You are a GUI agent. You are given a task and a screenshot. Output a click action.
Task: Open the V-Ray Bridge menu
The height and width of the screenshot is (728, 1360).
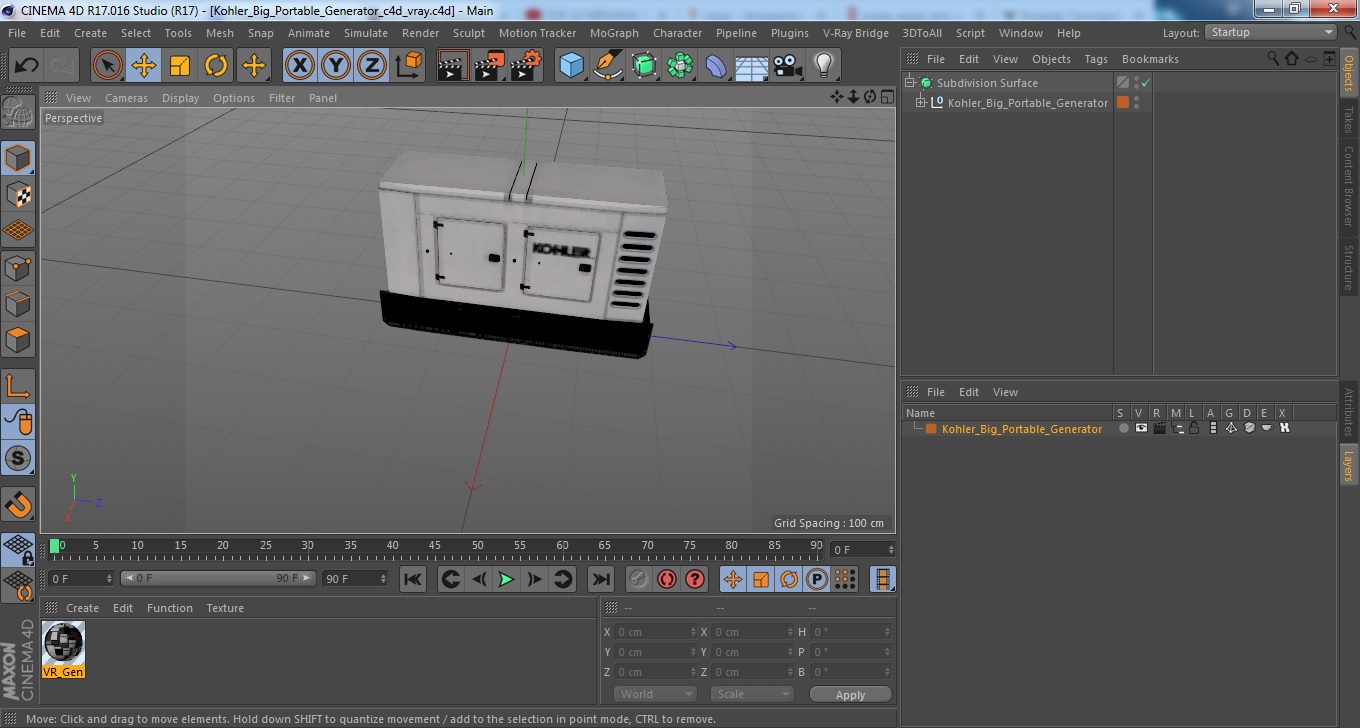856,33
